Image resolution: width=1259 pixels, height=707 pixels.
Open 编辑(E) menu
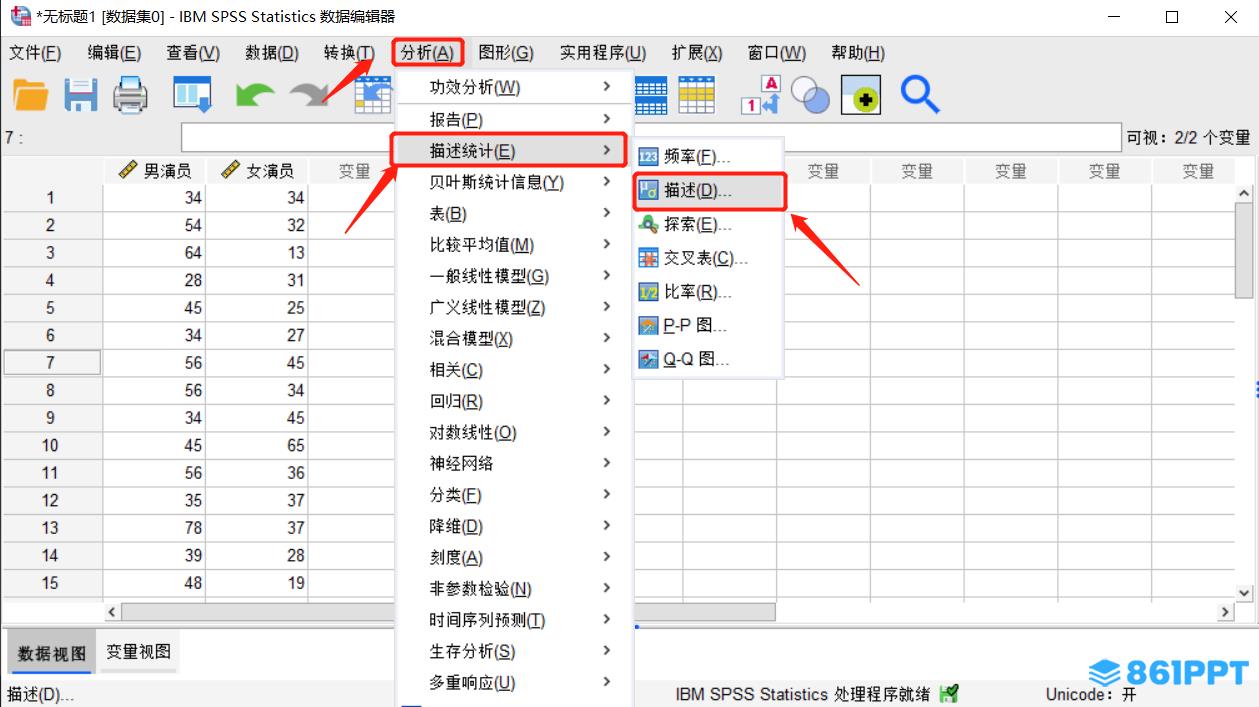pyautogui.click(x=114, y=53)
